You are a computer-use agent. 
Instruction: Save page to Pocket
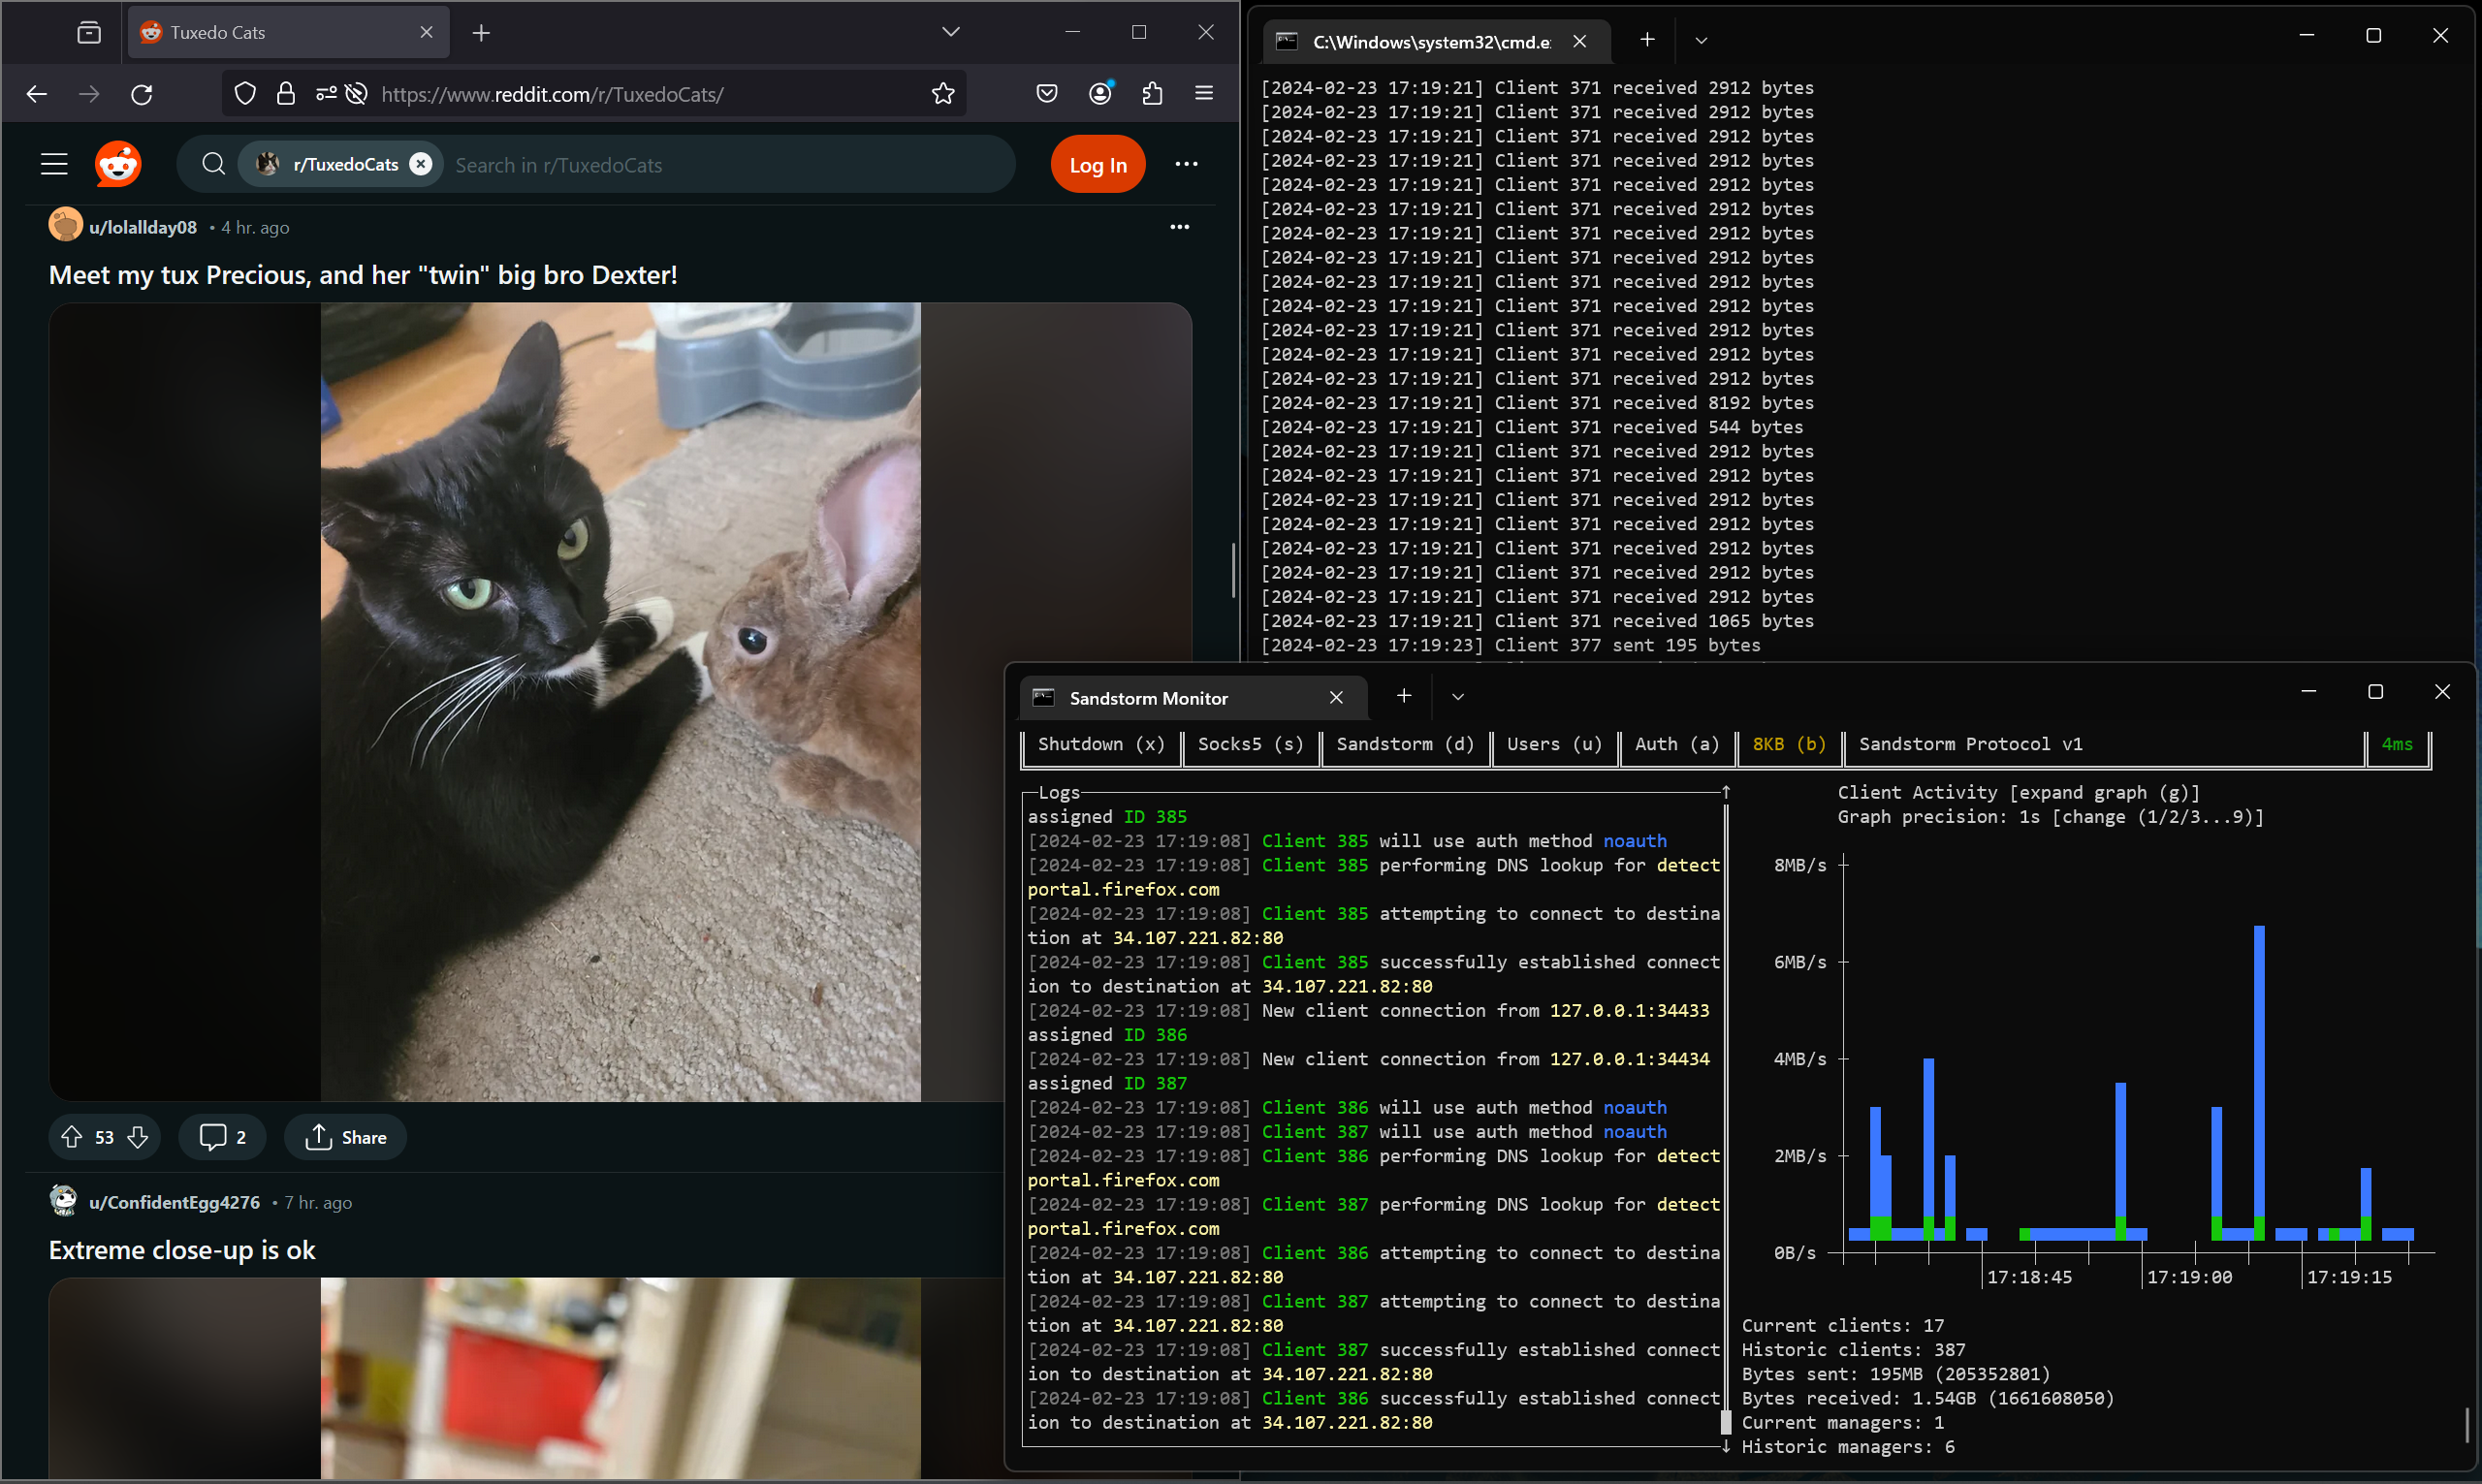click(1046, 94)
